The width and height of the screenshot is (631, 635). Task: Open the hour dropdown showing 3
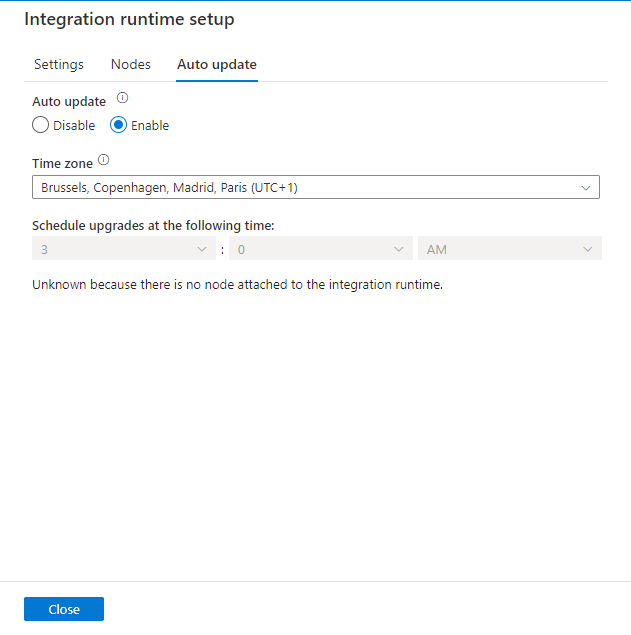point(124,248)
